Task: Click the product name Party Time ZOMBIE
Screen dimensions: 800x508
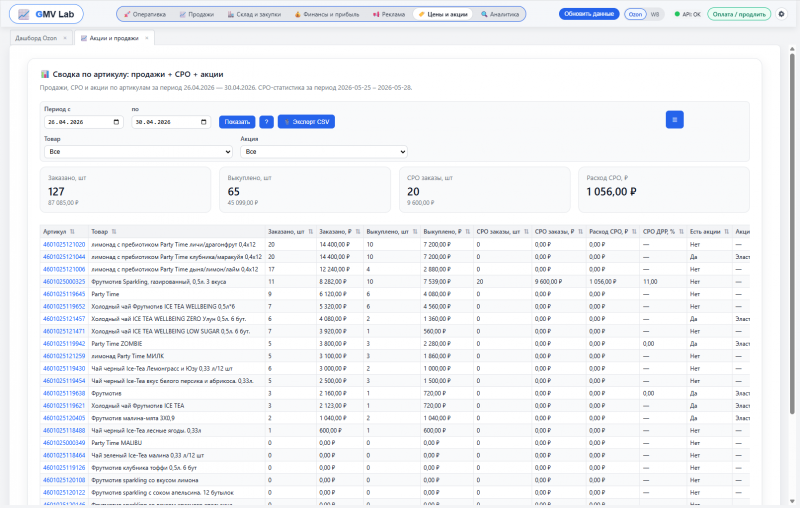Action: [x=116, y=344]
